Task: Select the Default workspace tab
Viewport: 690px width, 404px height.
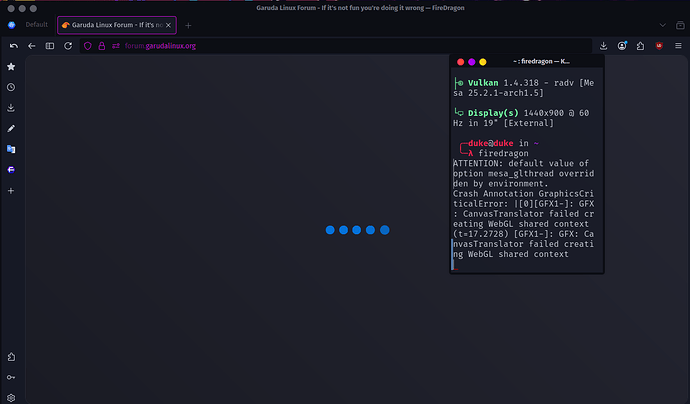Action: pos(36,24)
